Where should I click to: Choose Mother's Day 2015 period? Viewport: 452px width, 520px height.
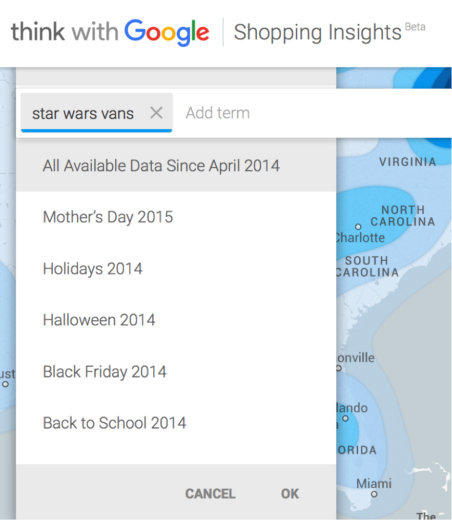click(x=176, y=217)
